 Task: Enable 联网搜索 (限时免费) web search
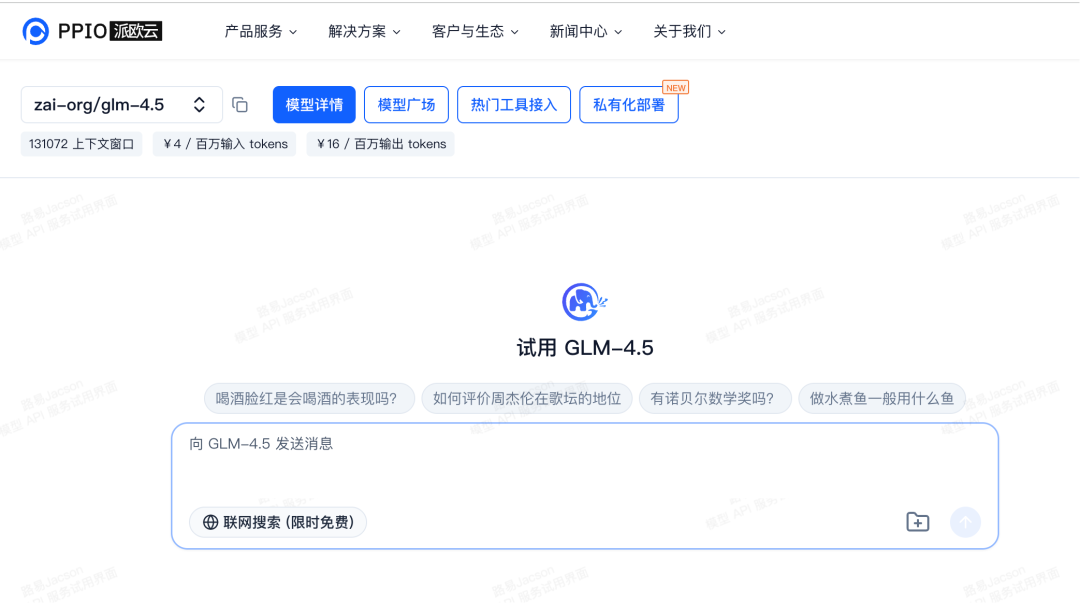pyautogui.click(x=277, y=522)
